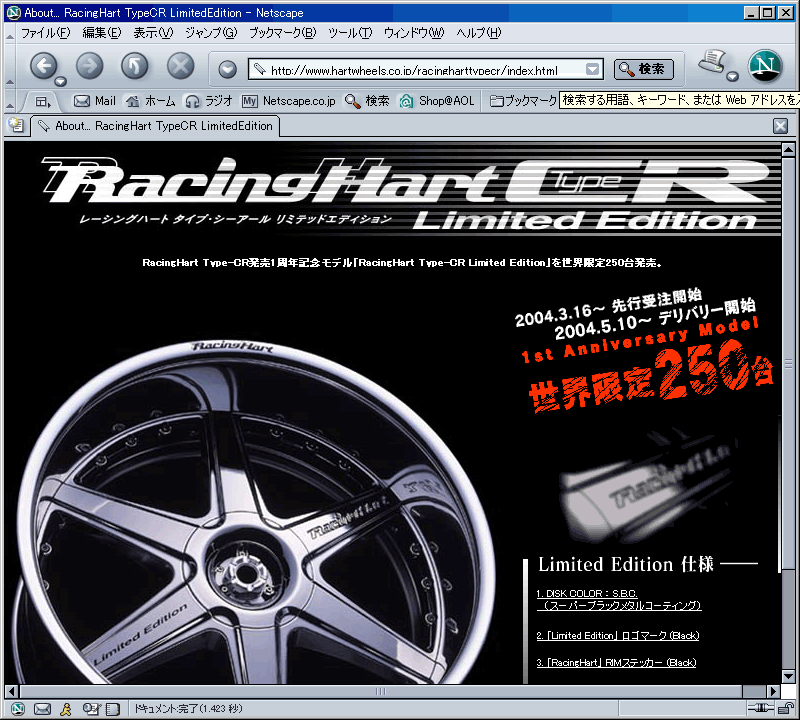Open Mail from status bar envelope icon

(42, 709)
